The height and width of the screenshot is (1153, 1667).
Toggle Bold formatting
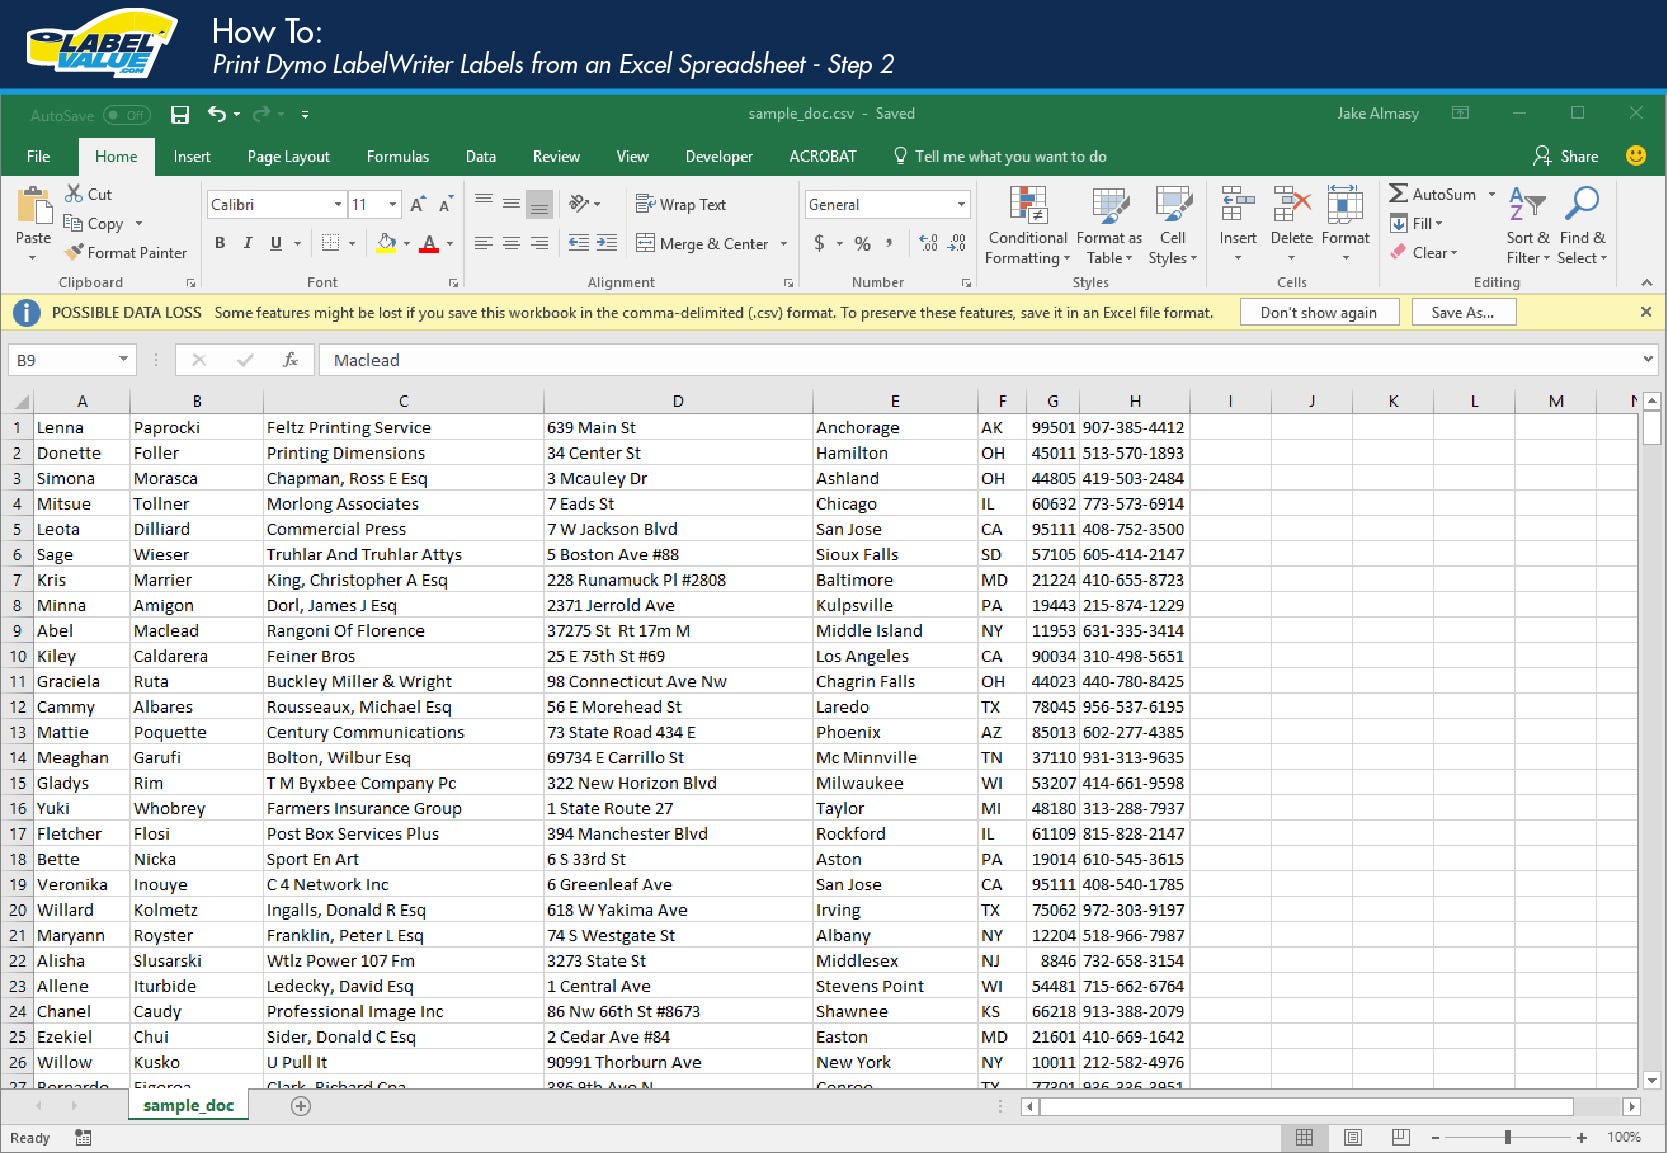220,243
